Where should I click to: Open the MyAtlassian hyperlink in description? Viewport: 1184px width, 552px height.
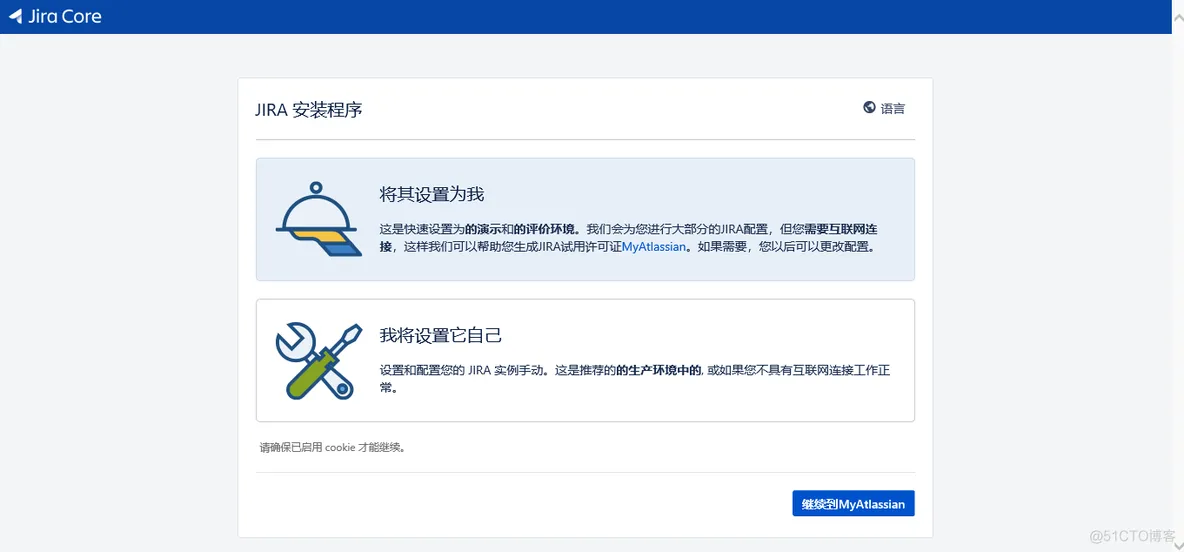654,246
